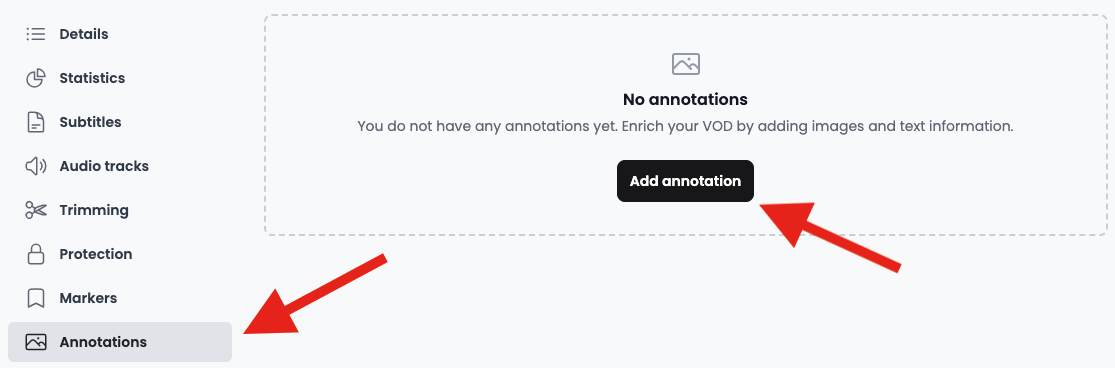Go to the Statistics menu label
Screen dimensions: 1115x368
point(92,78)
